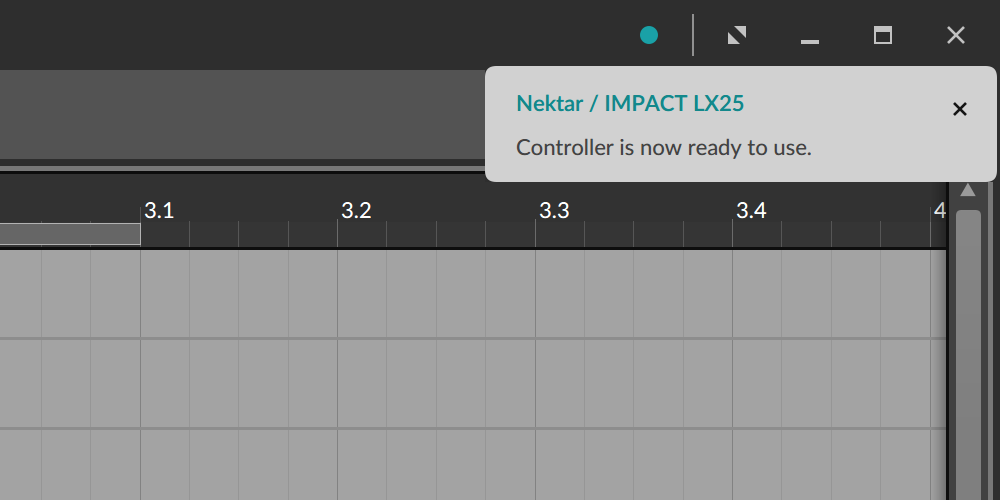Maximize the application window
Screen dimensions: 1000x500
[x=883, y=36]
